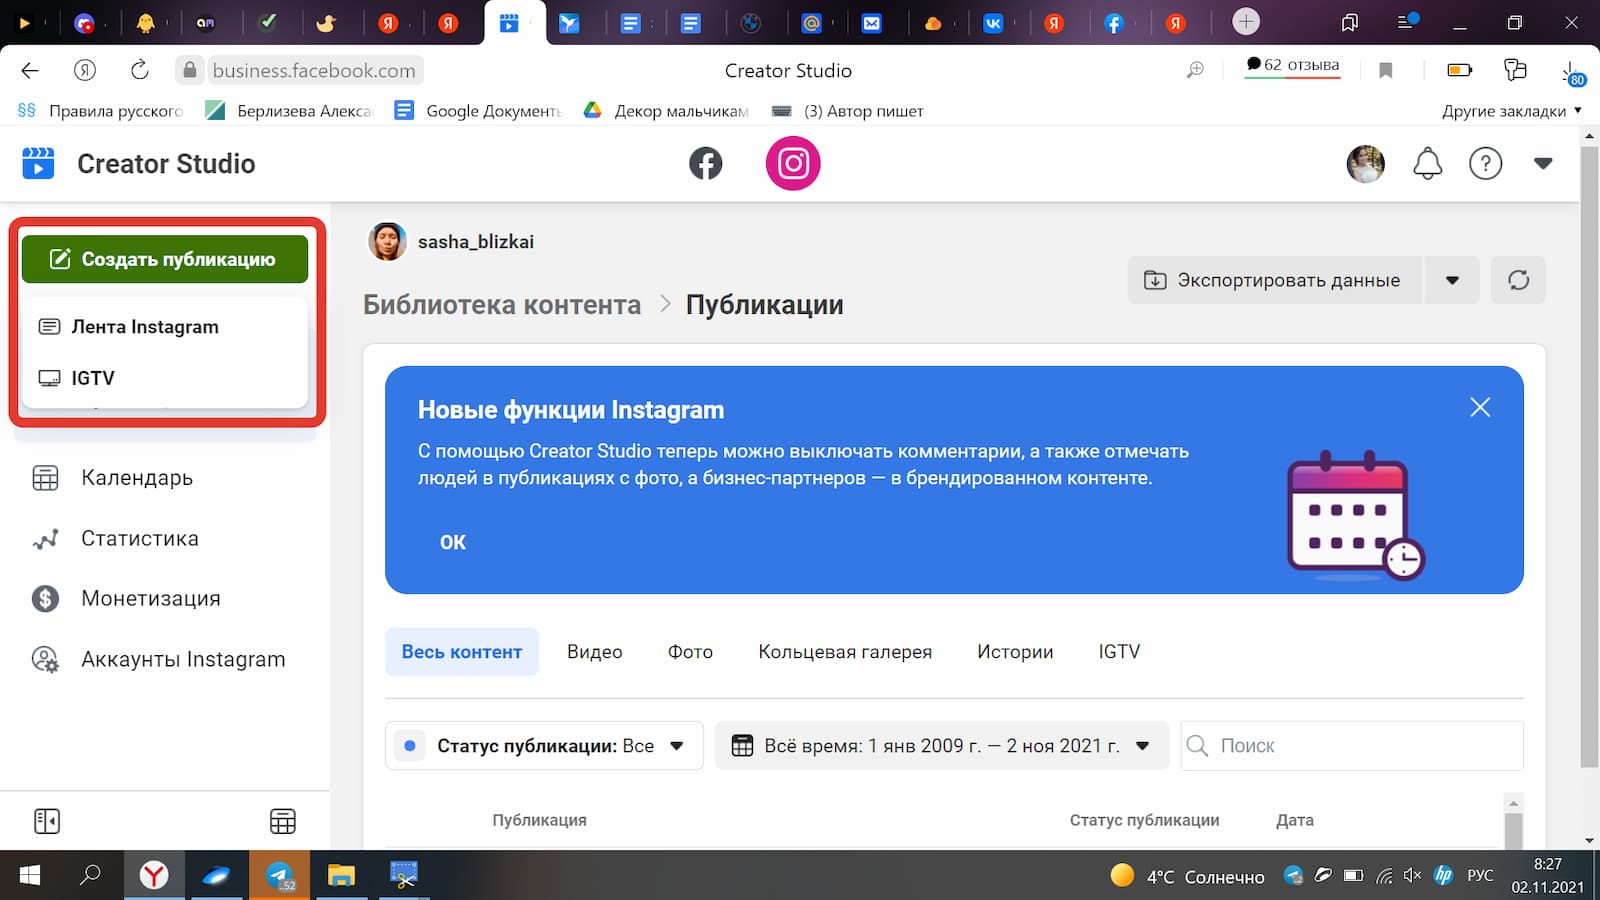
Task: Open Статус публикации filter dropdown
Action: click(678, 745)
